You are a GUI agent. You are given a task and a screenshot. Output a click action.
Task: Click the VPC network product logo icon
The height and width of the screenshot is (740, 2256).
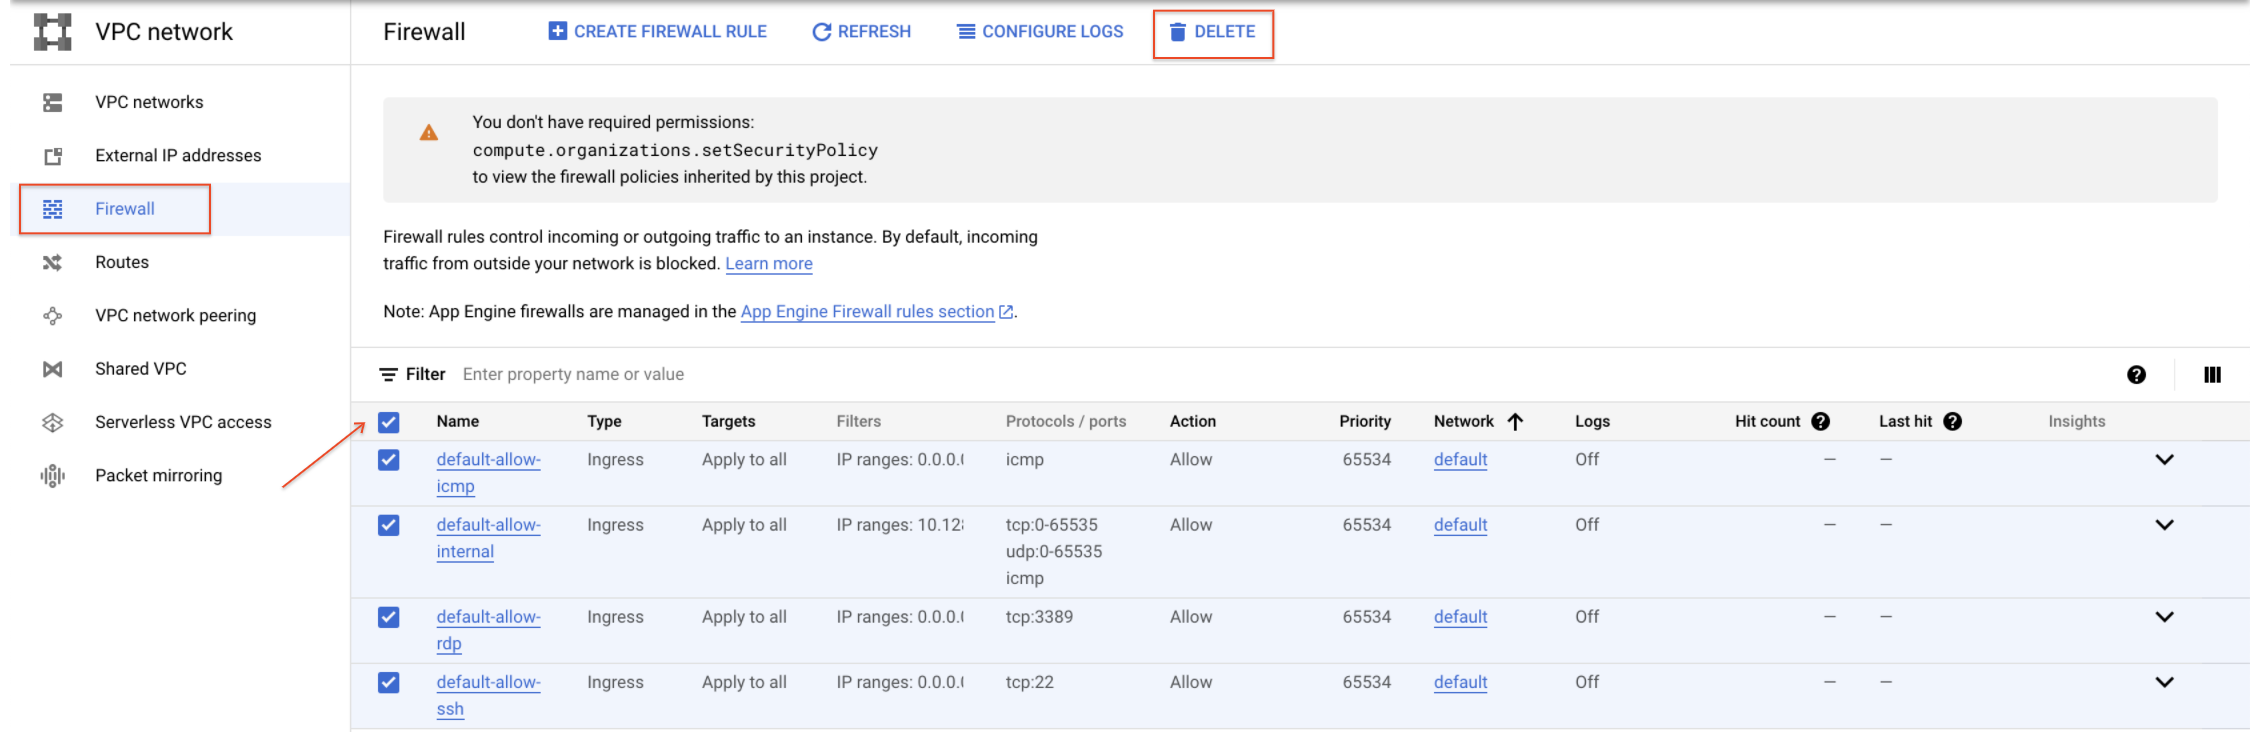[53, 31]
